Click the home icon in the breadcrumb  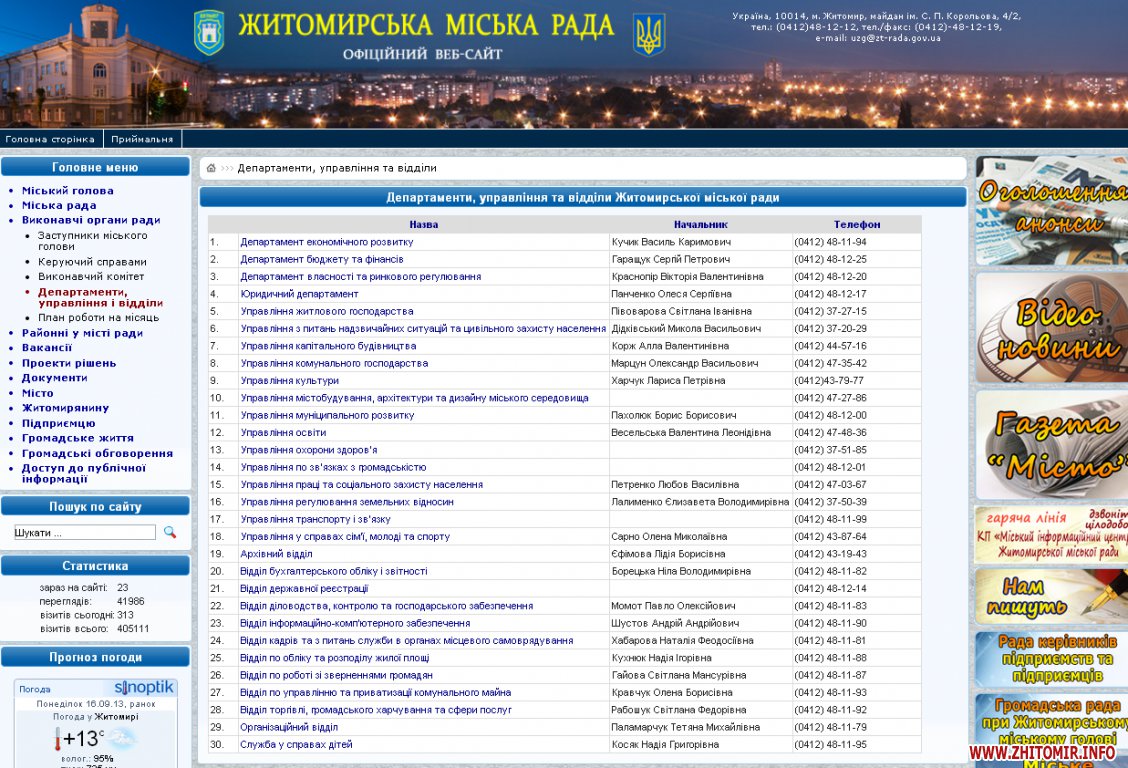[211, 168]
